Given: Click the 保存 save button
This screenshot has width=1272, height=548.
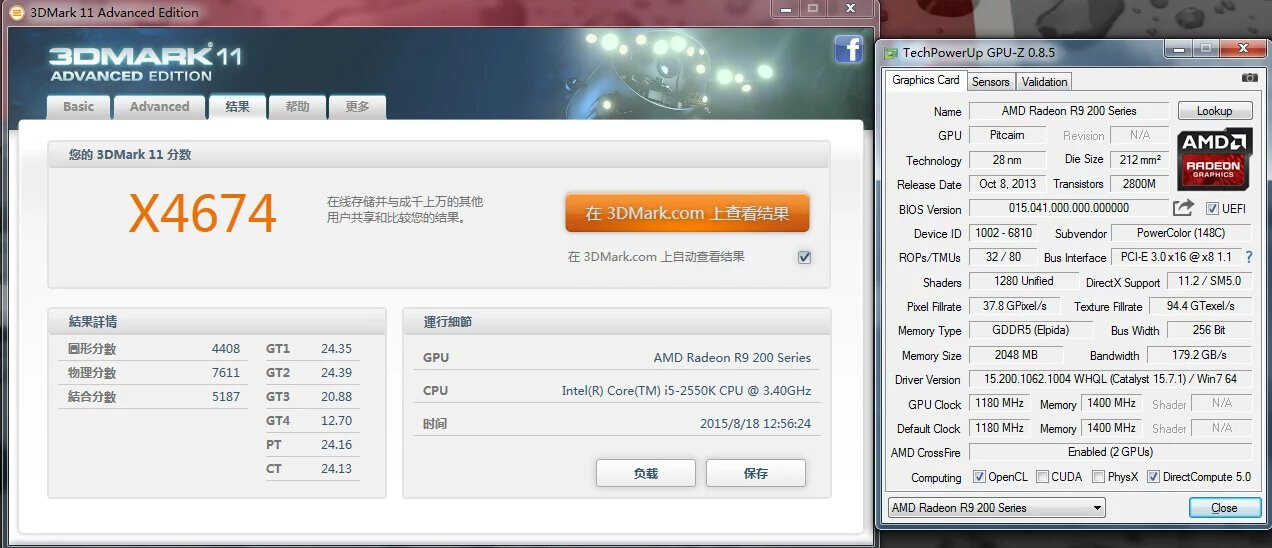Looking at the screenshot, I should coord(755,473).
